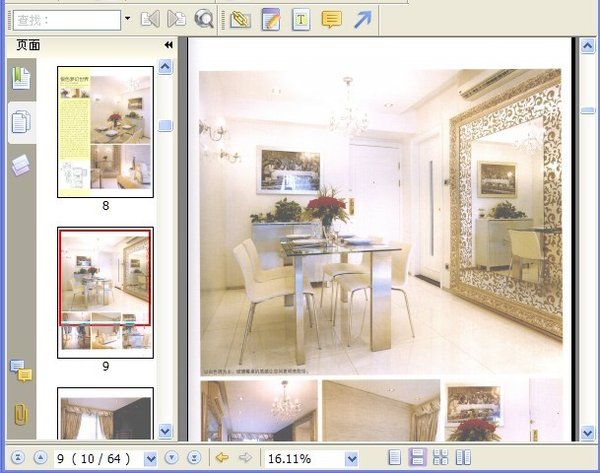Select the page 8 thumbnail
The width and height of the screenshot is (600, 473).
click(105, 131)
